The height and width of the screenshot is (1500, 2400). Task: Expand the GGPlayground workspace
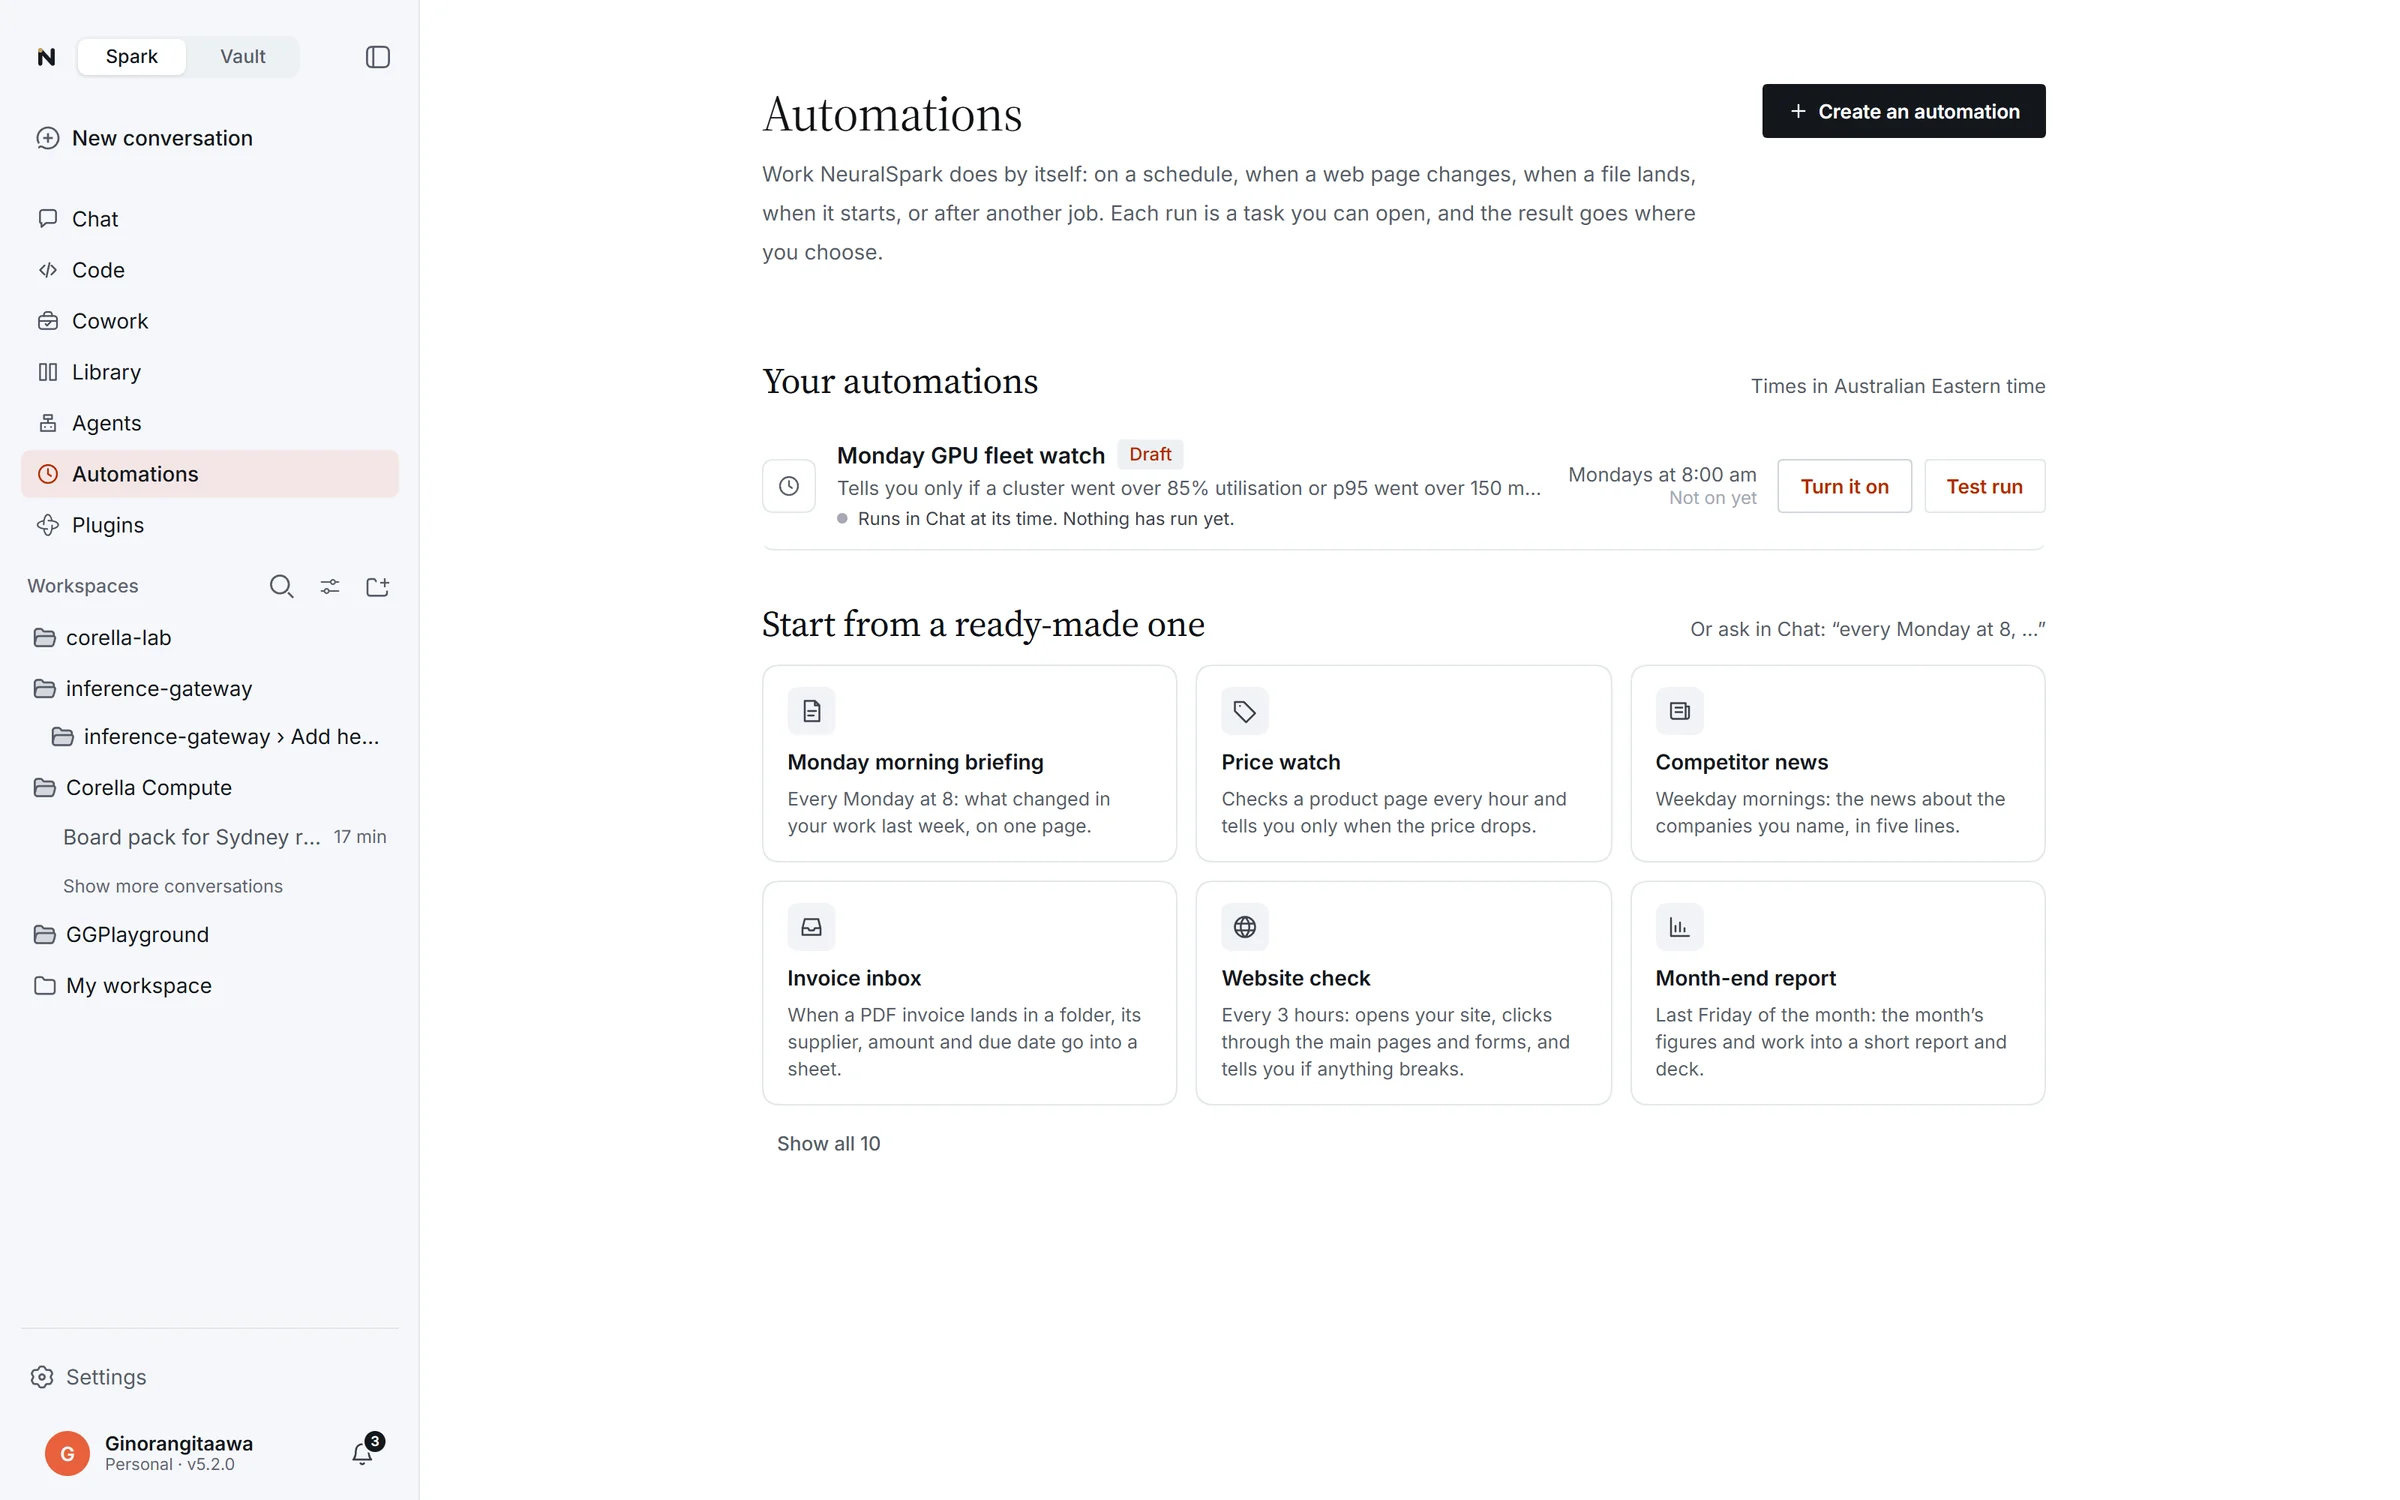point(210,935)
